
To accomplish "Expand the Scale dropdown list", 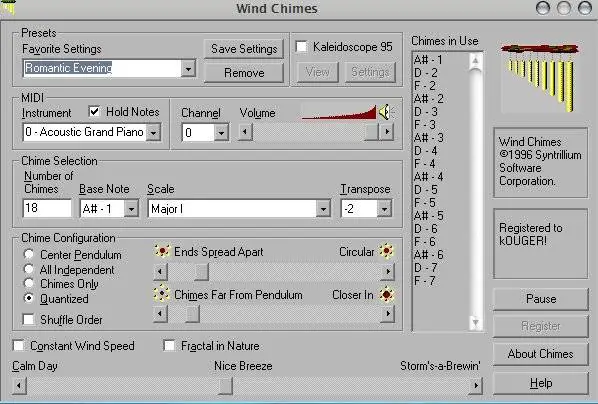I will coord(323,209).
